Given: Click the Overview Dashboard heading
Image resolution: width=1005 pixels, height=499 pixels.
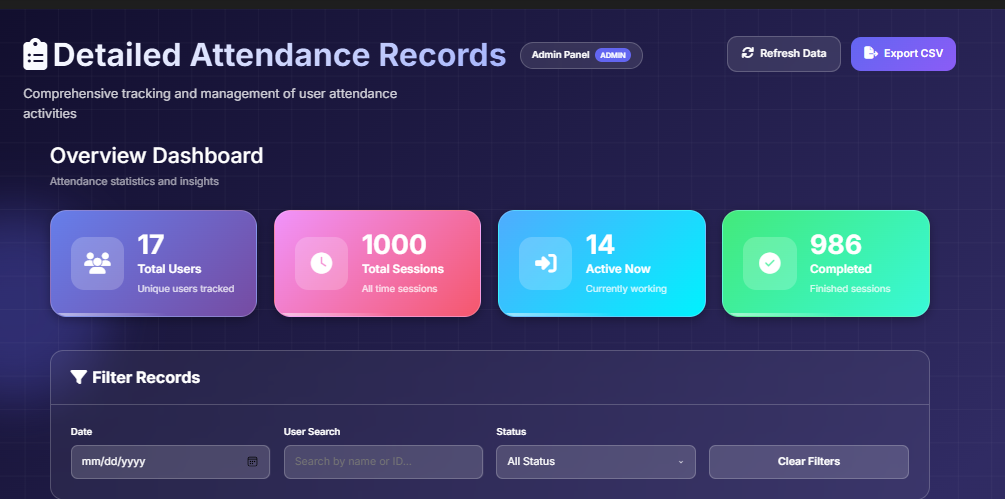Looking at the screenshot, I should pyautogui.click(x=156, y=156).
